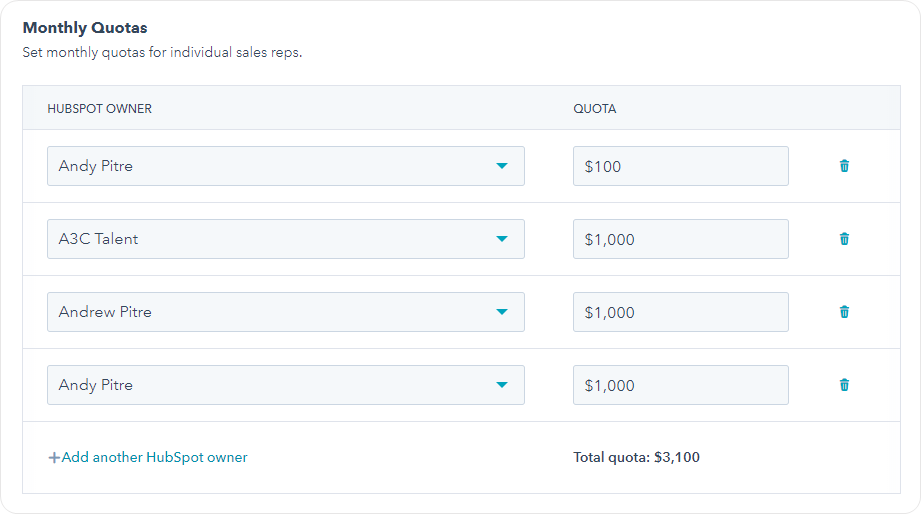Image resolution: width=921 pixels, height=514 pixels.
Task: Click the plus icon beside Add another owner
Action: [54, 458]
